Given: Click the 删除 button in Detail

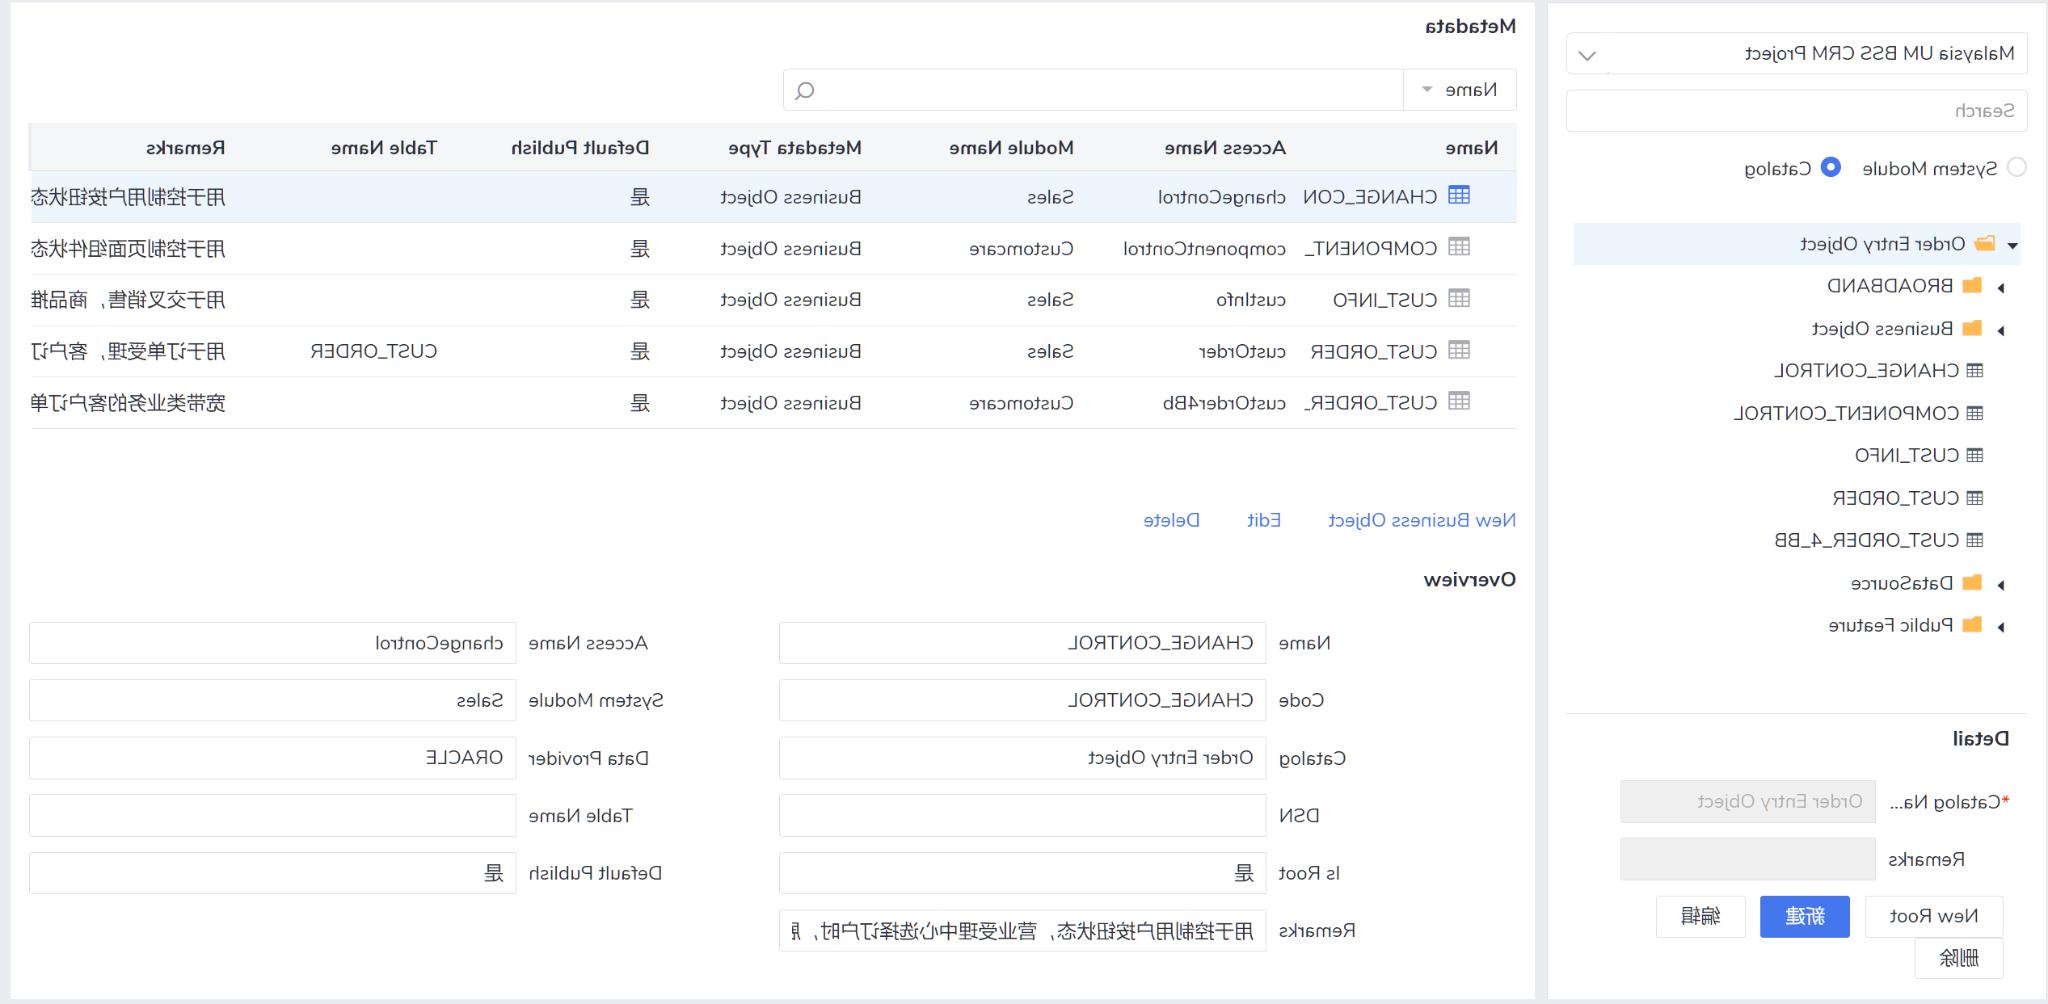Looking at the screenshot, I should tap(1959, 958).
